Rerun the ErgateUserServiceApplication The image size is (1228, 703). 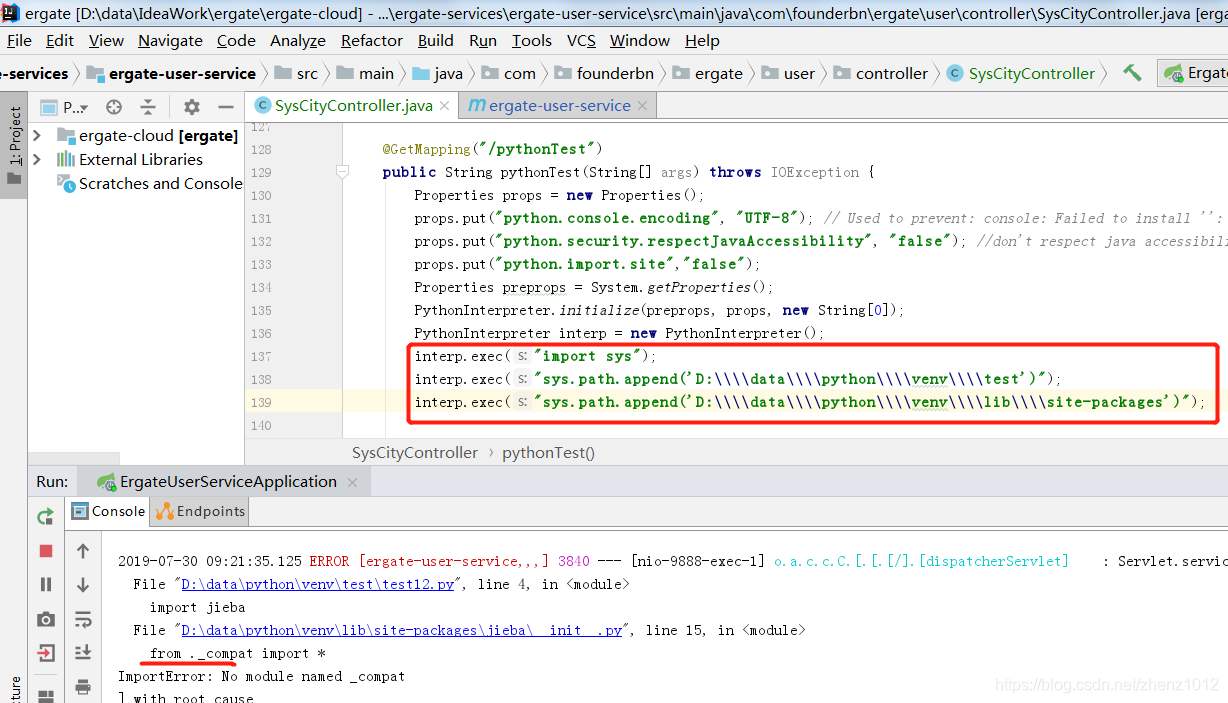coord(45,517)
